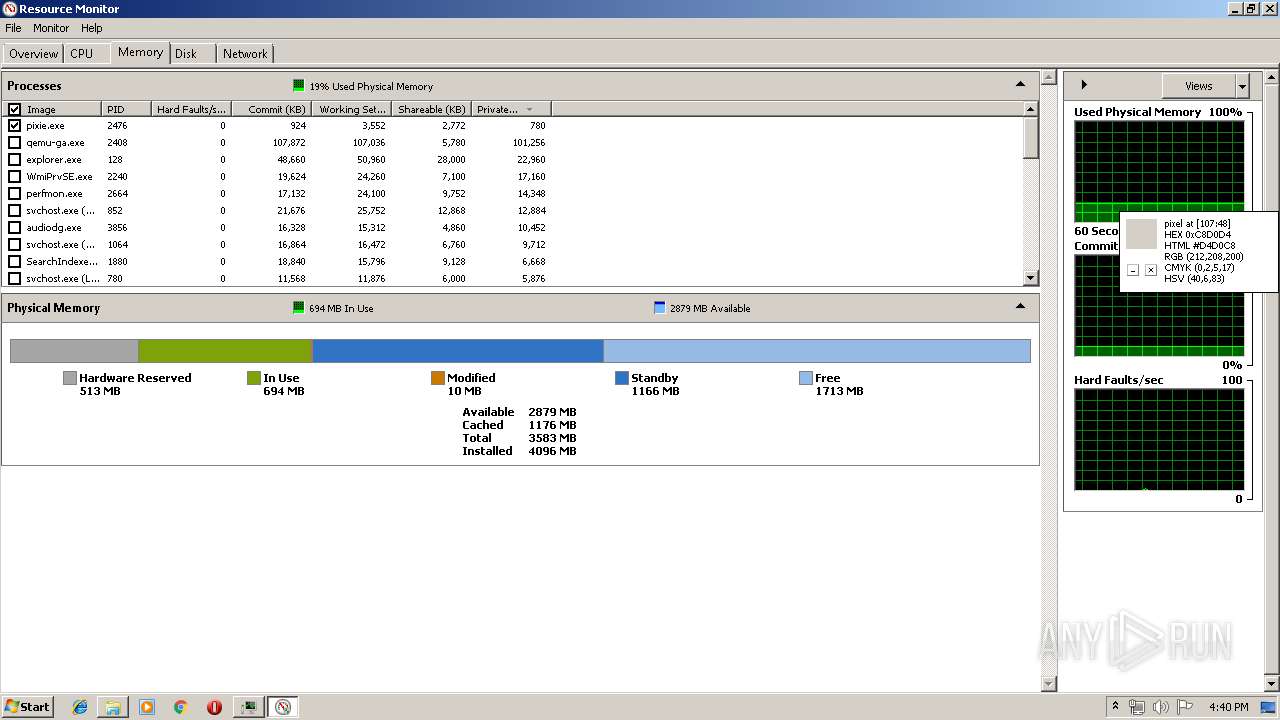Screen dimensions: 1280x720
Task: Click the In Use green swatch
Action: (253, 378)
